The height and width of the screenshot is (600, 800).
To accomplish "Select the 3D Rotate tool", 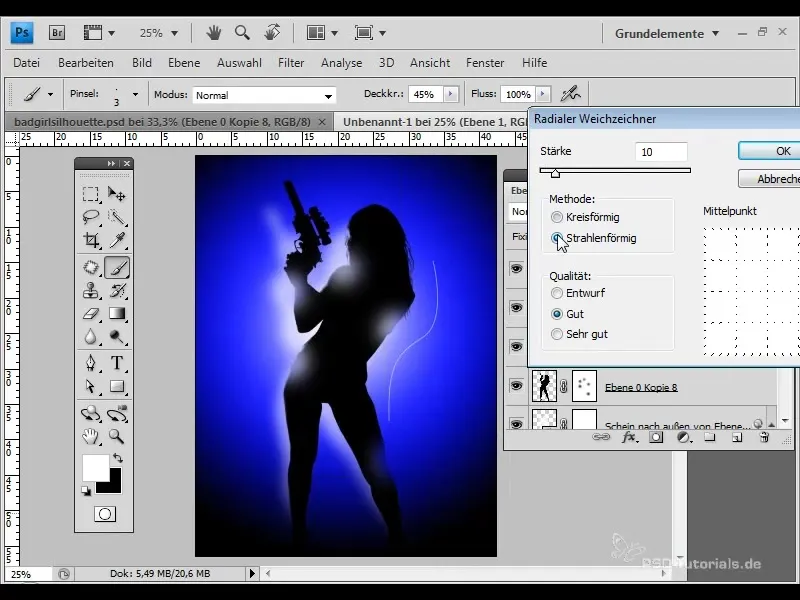I will tap(91, 413).
